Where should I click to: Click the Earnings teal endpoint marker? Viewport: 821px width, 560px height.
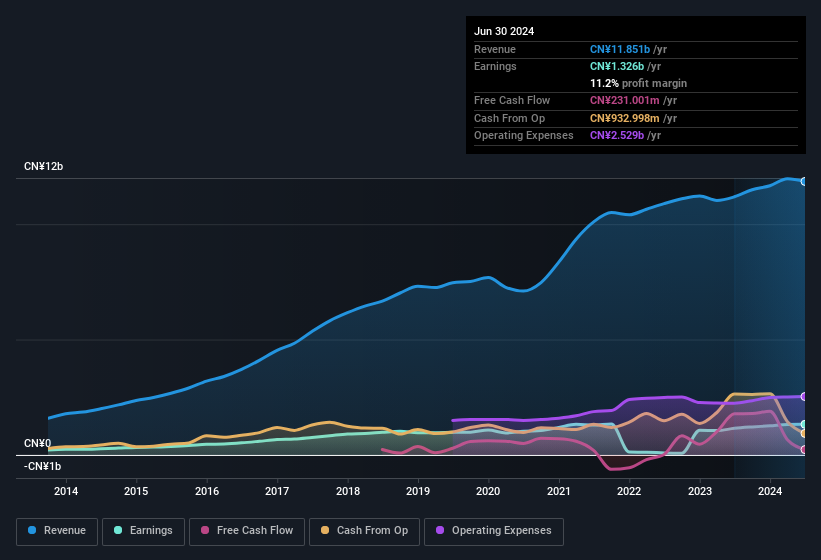point(804,424)
